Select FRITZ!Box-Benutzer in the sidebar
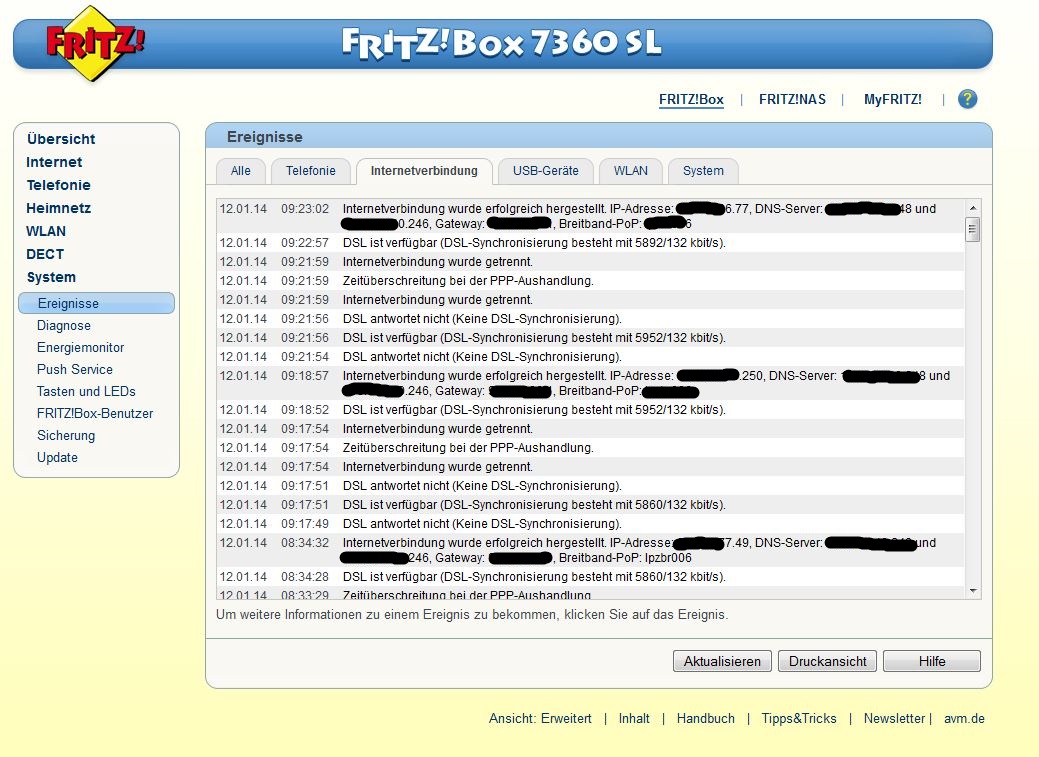 click(95, 414)
